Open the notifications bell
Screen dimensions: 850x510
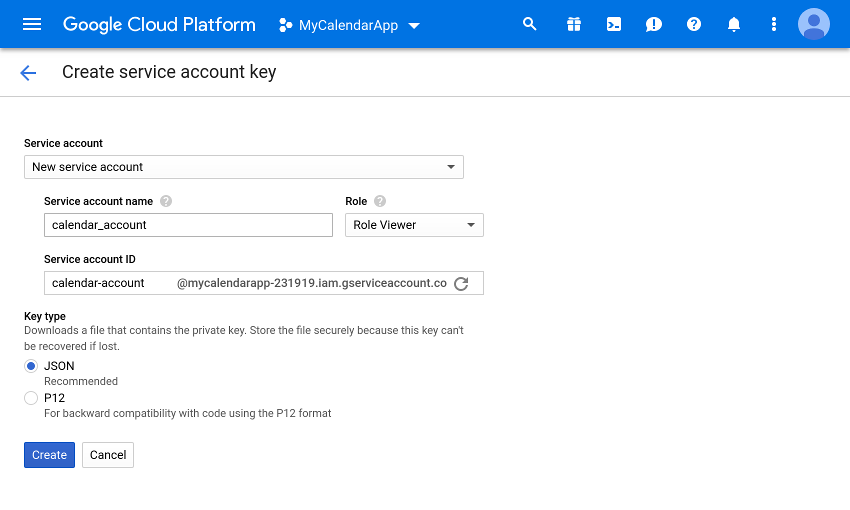tap(734, 24)
